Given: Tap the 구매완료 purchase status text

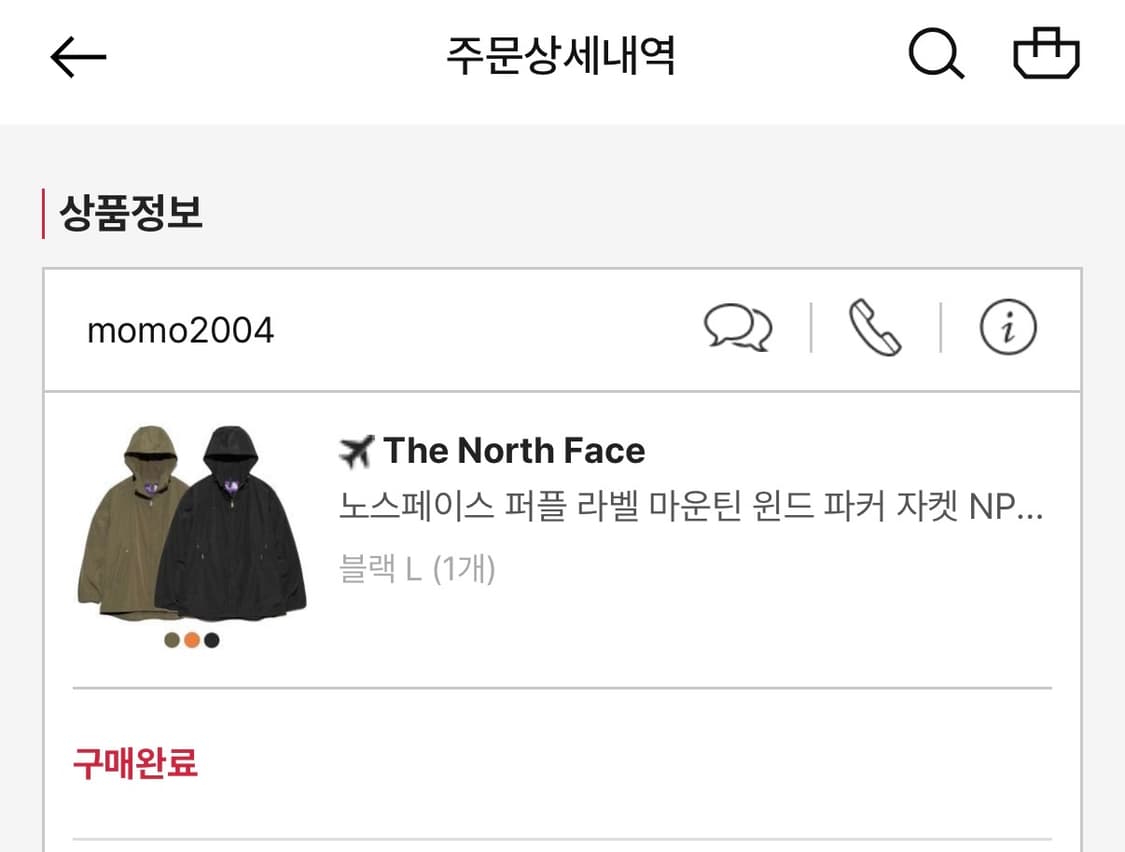Looking at the screenshot, I should (134, 763).
